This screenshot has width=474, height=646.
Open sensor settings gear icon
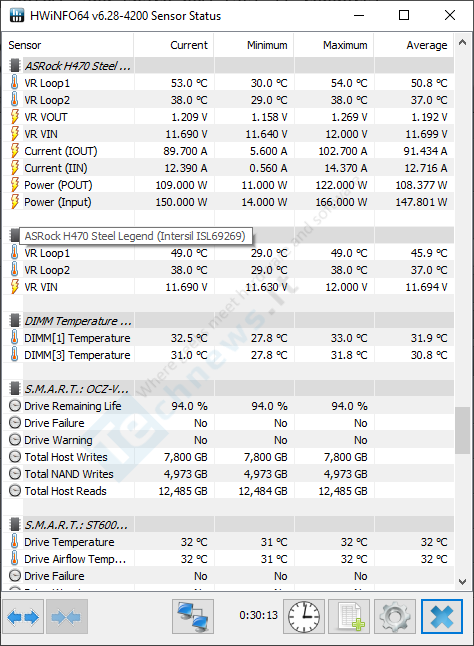(x=395, y=617)
